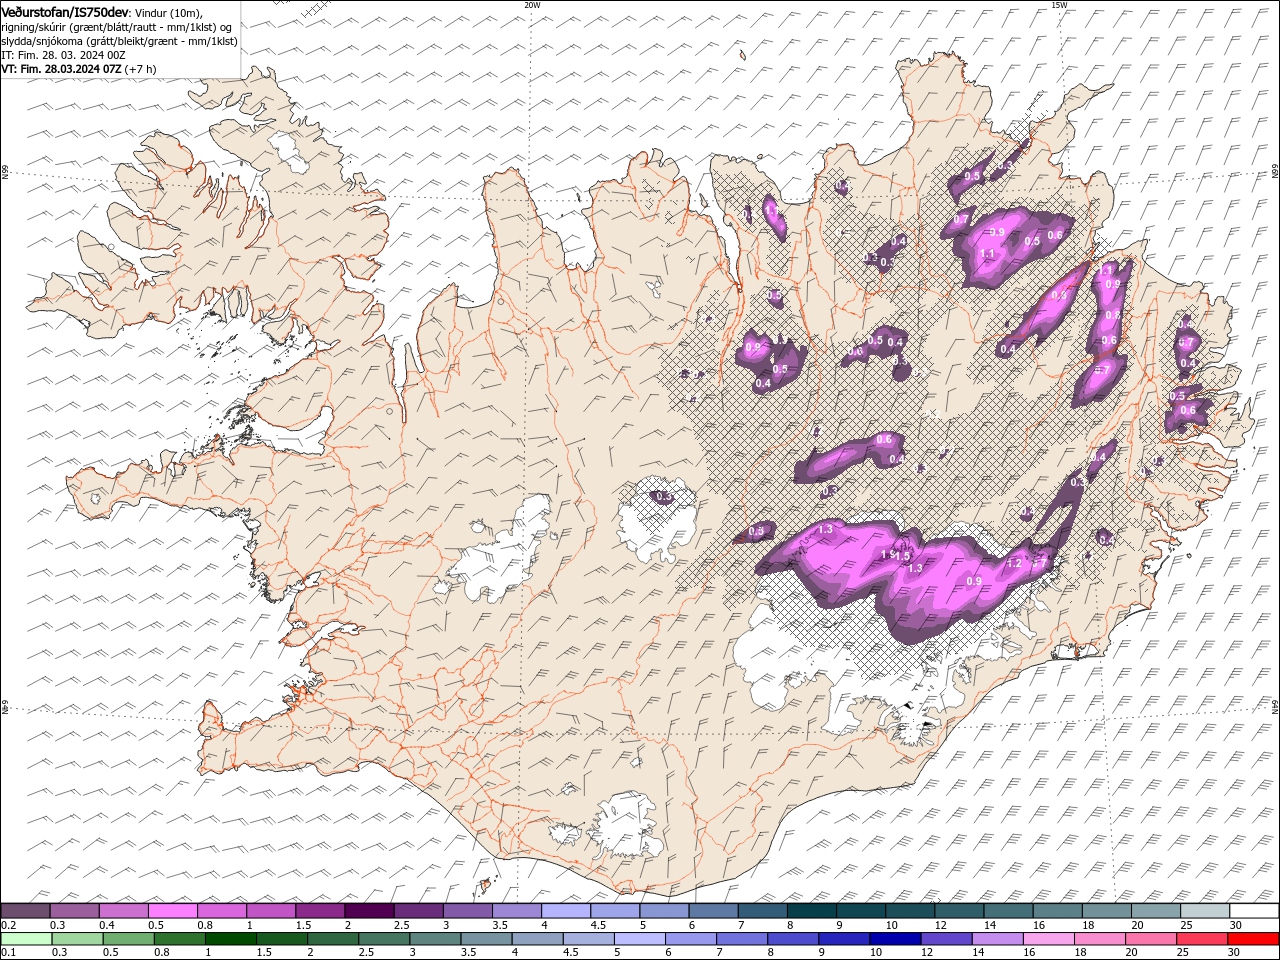Viewport: 1280px width, 960px height.
Task: Click the 1.5 snowfall value on the map
Action: pyautogui.click(x=902, y=556)
